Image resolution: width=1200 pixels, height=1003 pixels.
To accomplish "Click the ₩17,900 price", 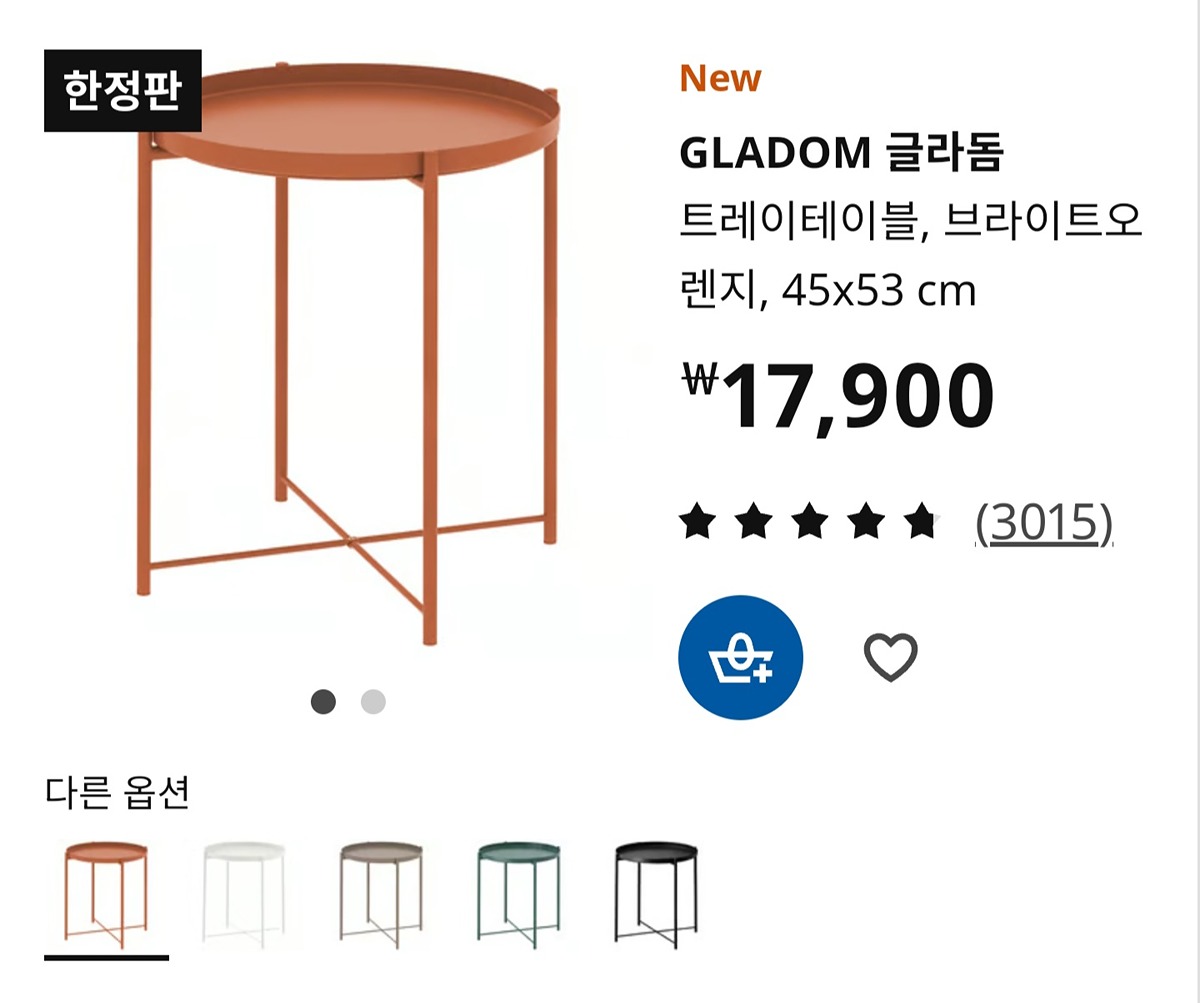I will (x=838, y=397).
